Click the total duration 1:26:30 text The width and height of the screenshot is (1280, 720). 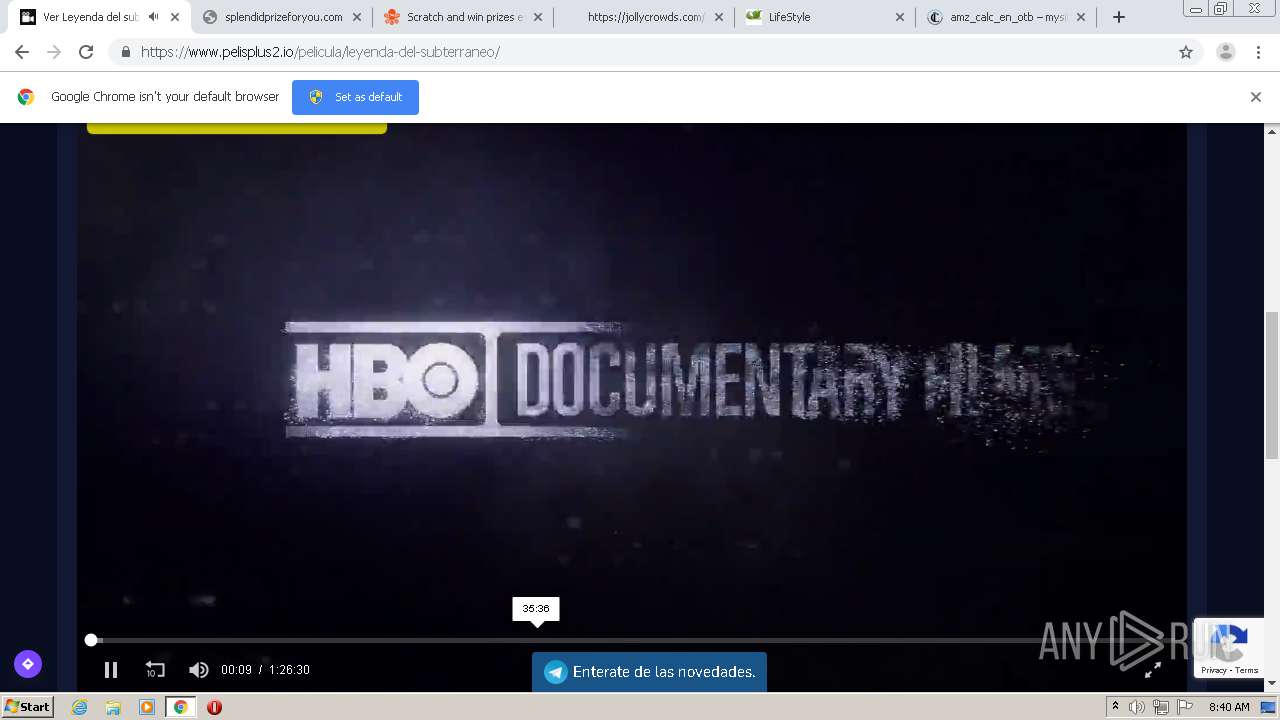pyautogui.click(x=289, y=670)
